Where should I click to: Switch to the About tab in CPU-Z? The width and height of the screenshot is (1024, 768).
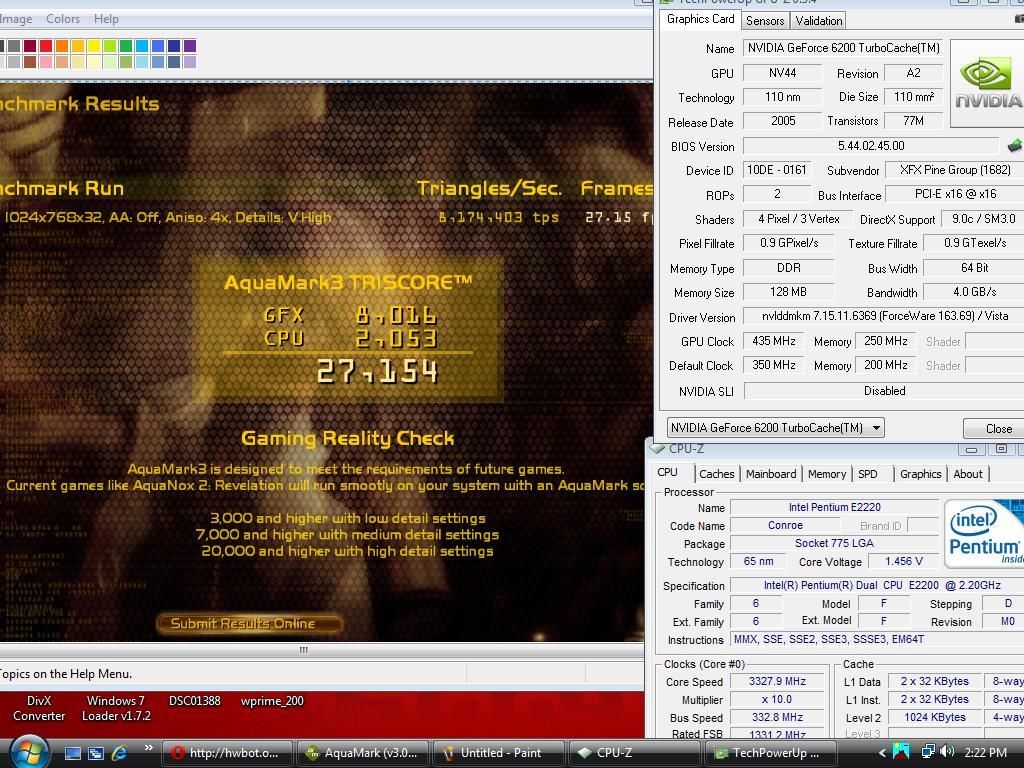968,474
